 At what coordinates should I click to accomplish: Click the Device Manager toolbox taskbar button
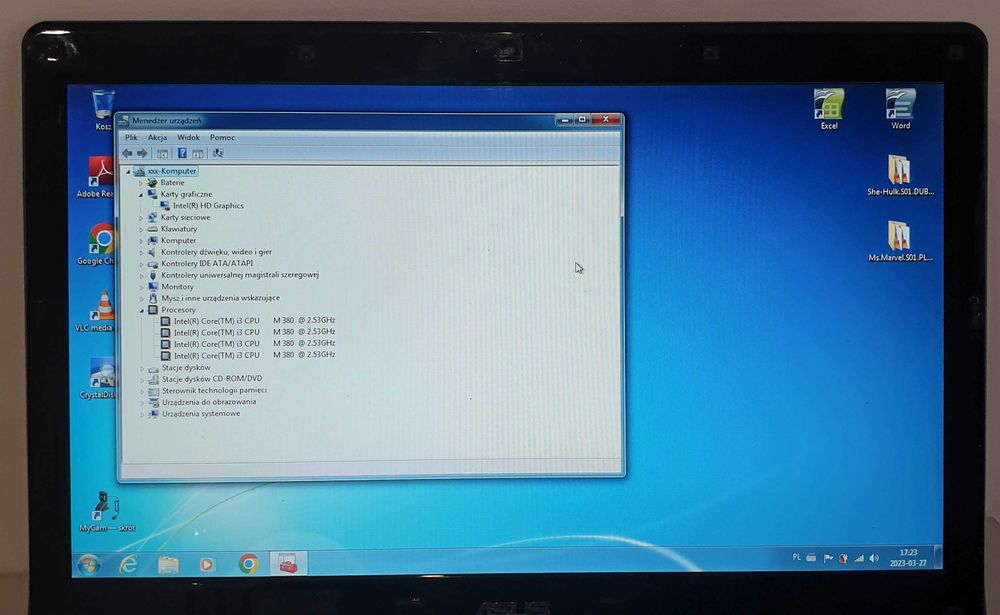point(288,563)
